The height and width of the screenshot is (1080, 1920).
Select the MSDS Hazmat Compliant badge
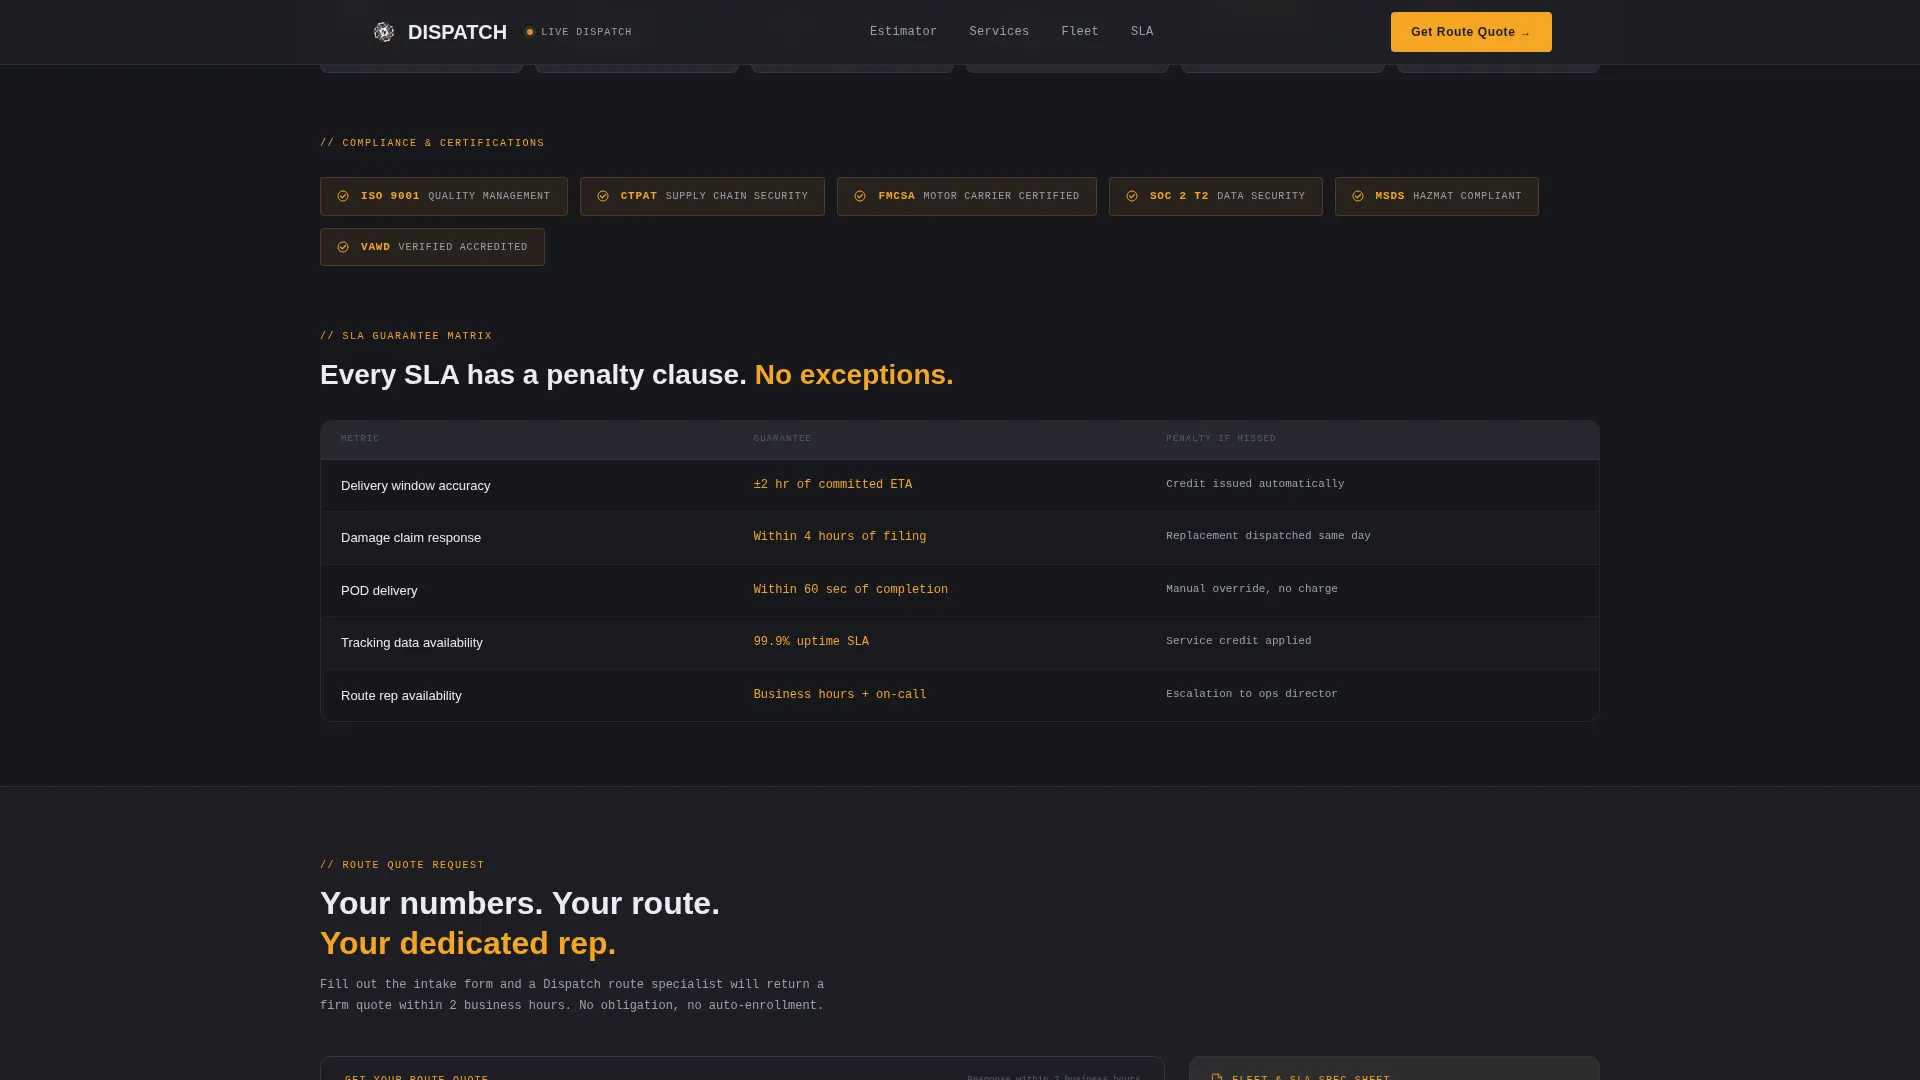click(1437, 196)
